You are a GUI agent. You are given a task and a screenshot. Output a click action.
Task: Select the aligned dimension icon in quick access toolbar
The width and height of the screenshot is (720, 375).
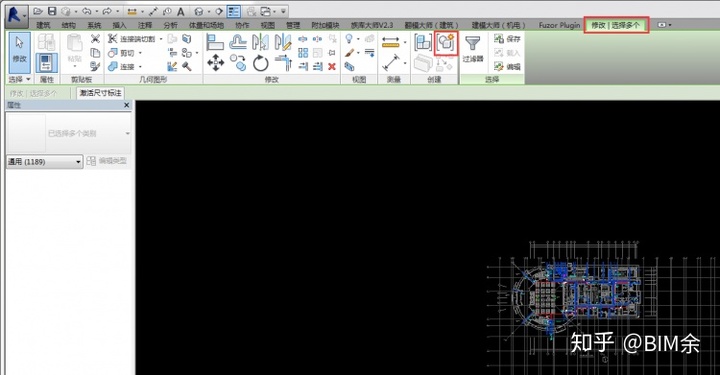click(x=132, y=11)
